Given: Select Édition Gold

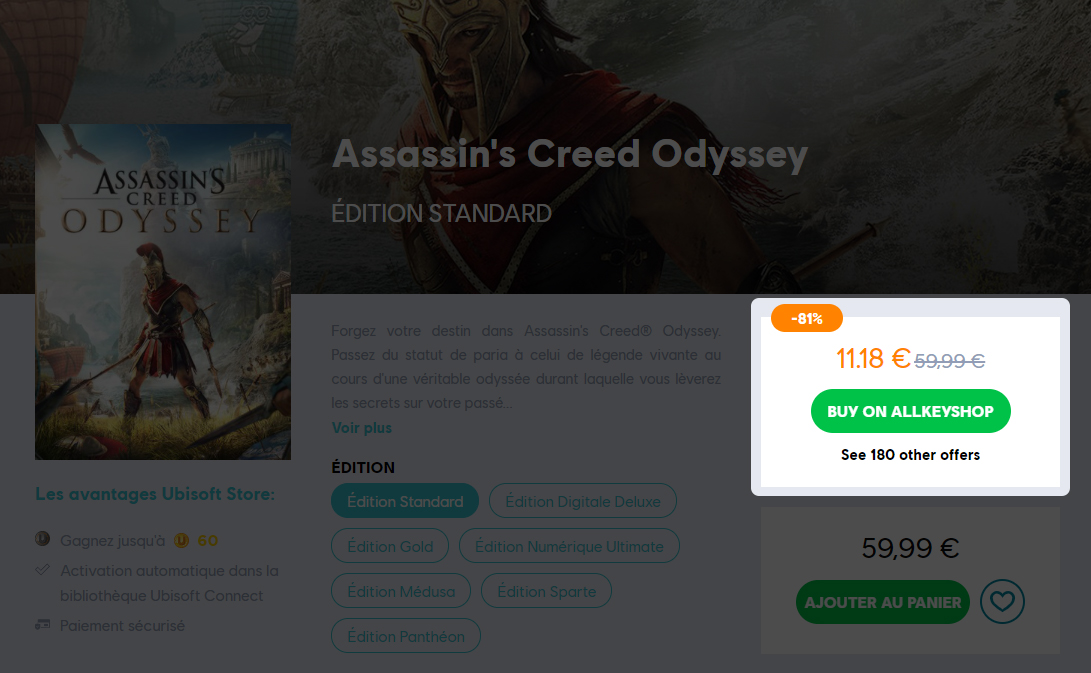Looking at the screenshot, I should (390, 546).
